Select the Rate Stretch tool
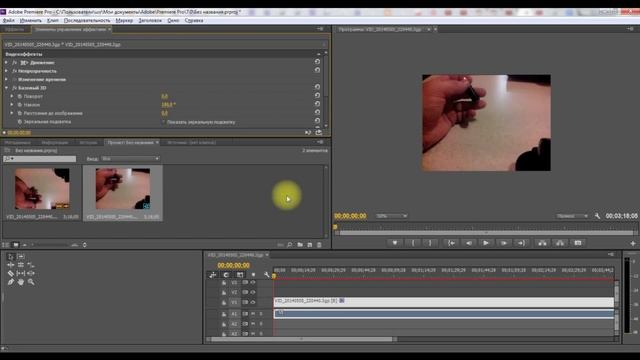 [x=31, y=265]
